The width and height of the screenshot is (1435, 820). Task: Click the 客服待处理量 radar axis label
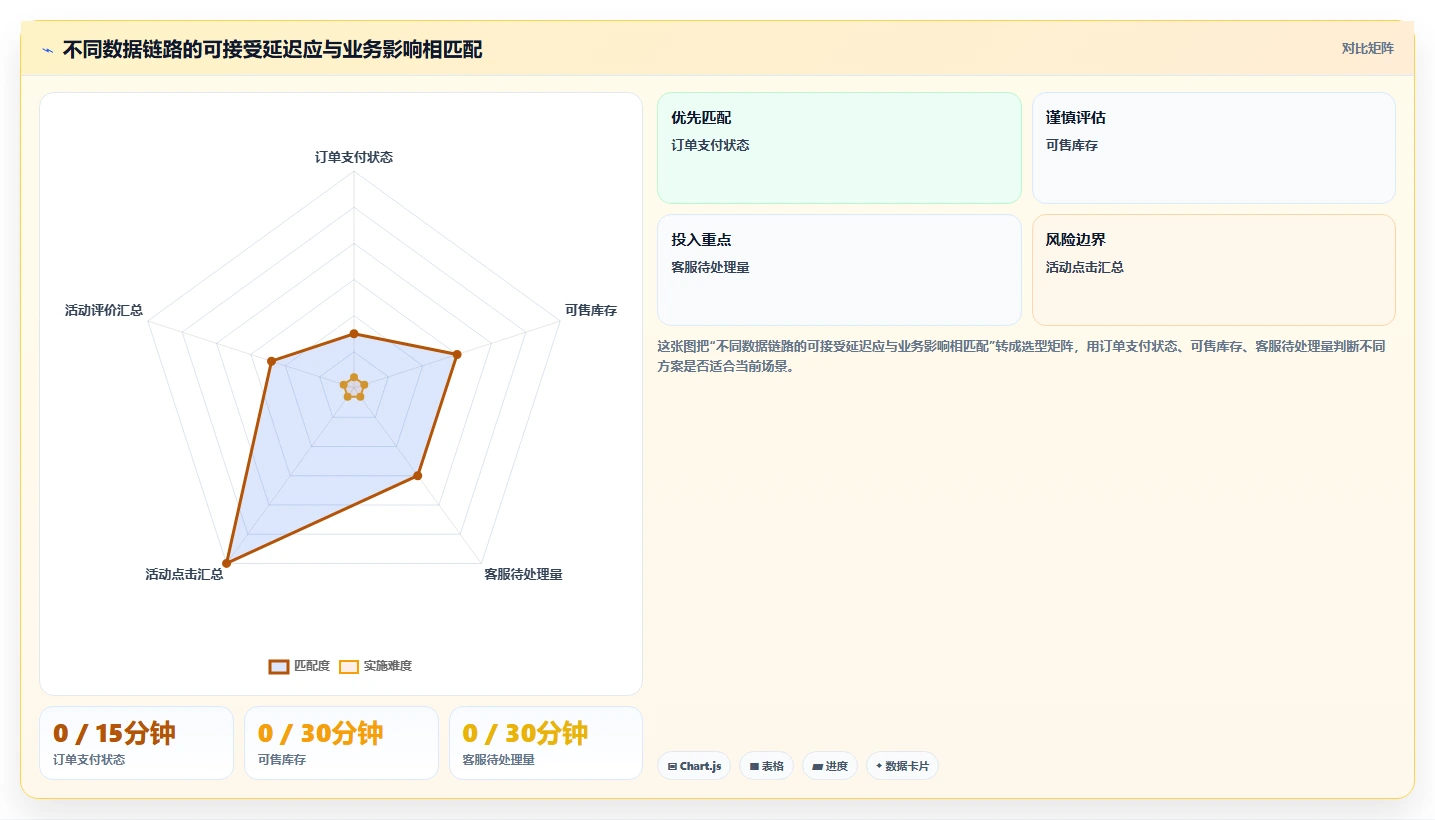pos(523,574)
